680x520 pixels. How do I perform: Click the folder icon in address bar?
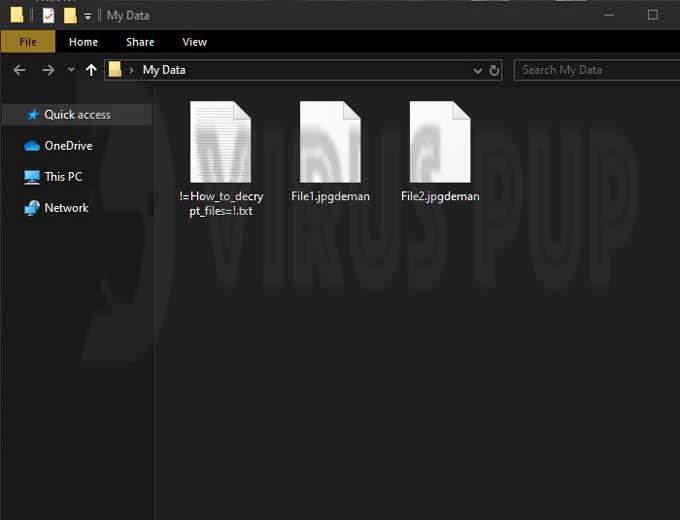tap(115, 69)
